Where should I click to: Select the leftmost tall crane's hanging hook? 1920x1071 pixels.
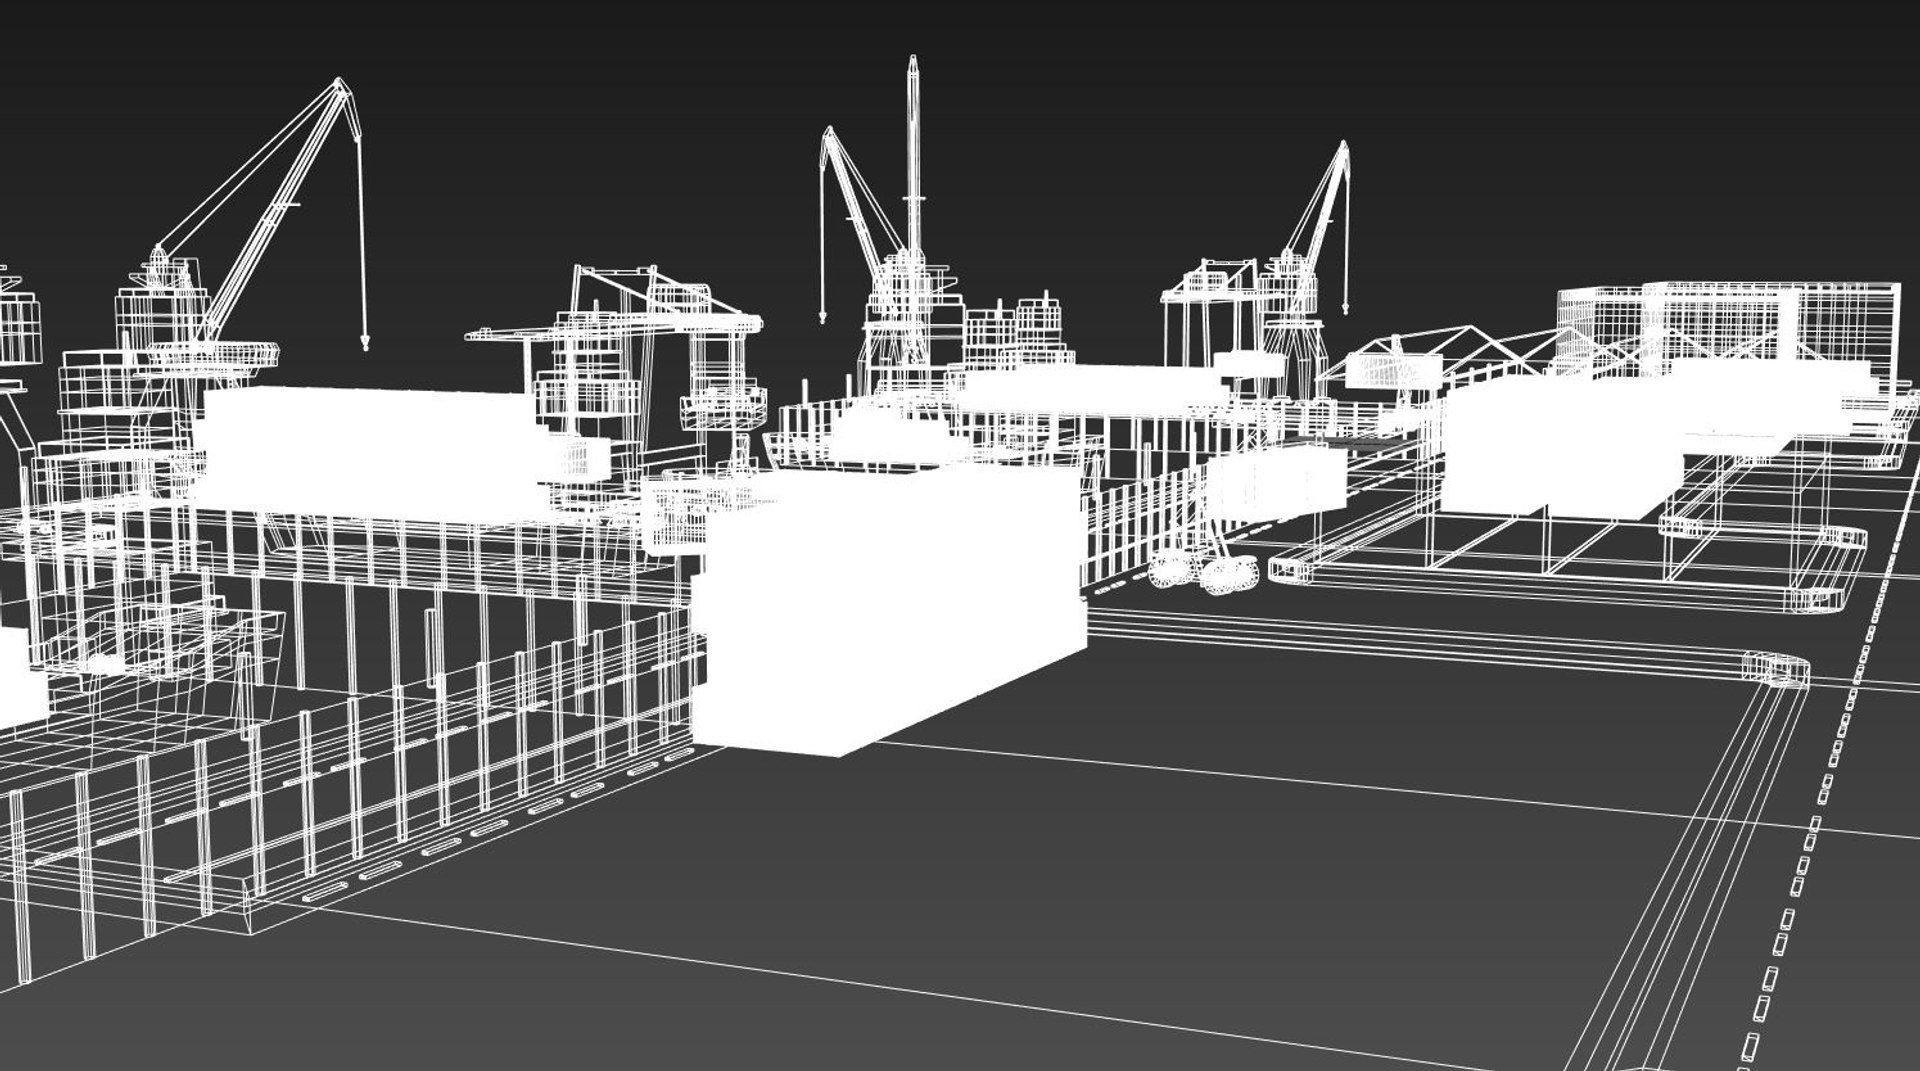[364, 342]
